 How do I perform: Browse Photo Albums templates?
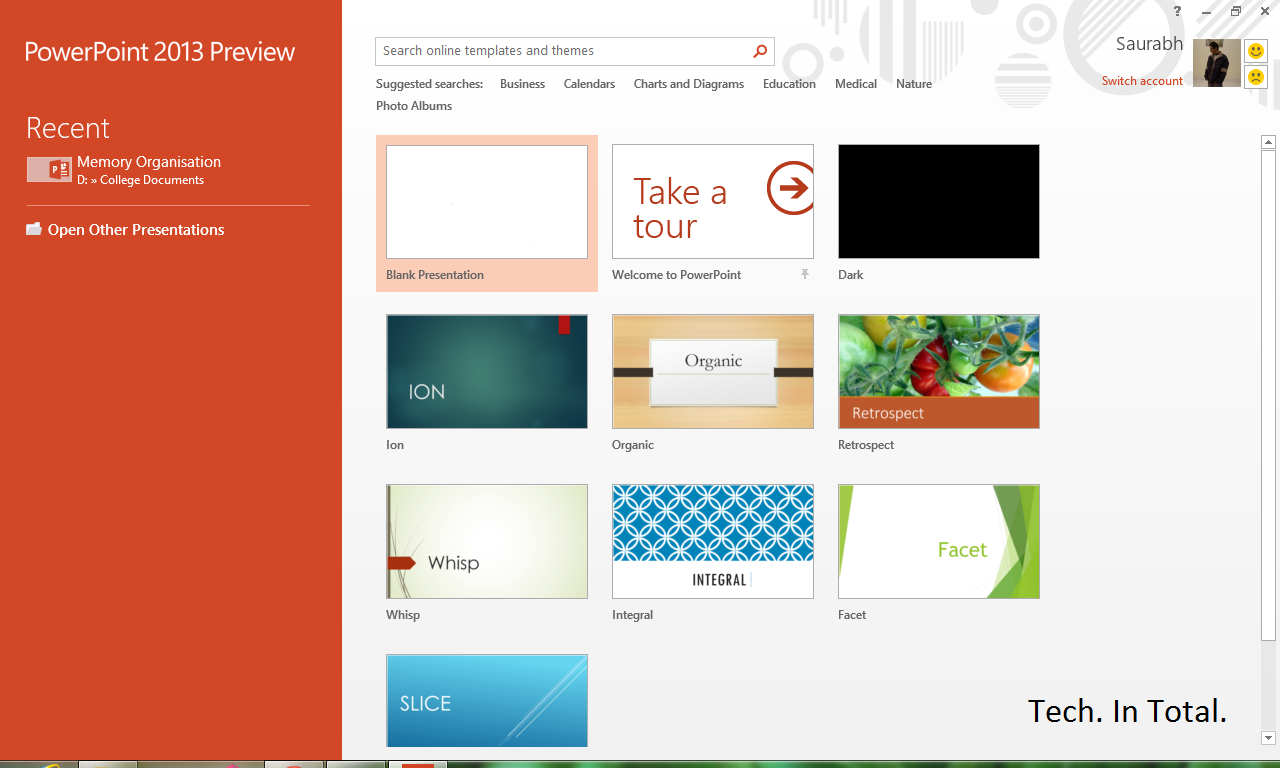413,105
